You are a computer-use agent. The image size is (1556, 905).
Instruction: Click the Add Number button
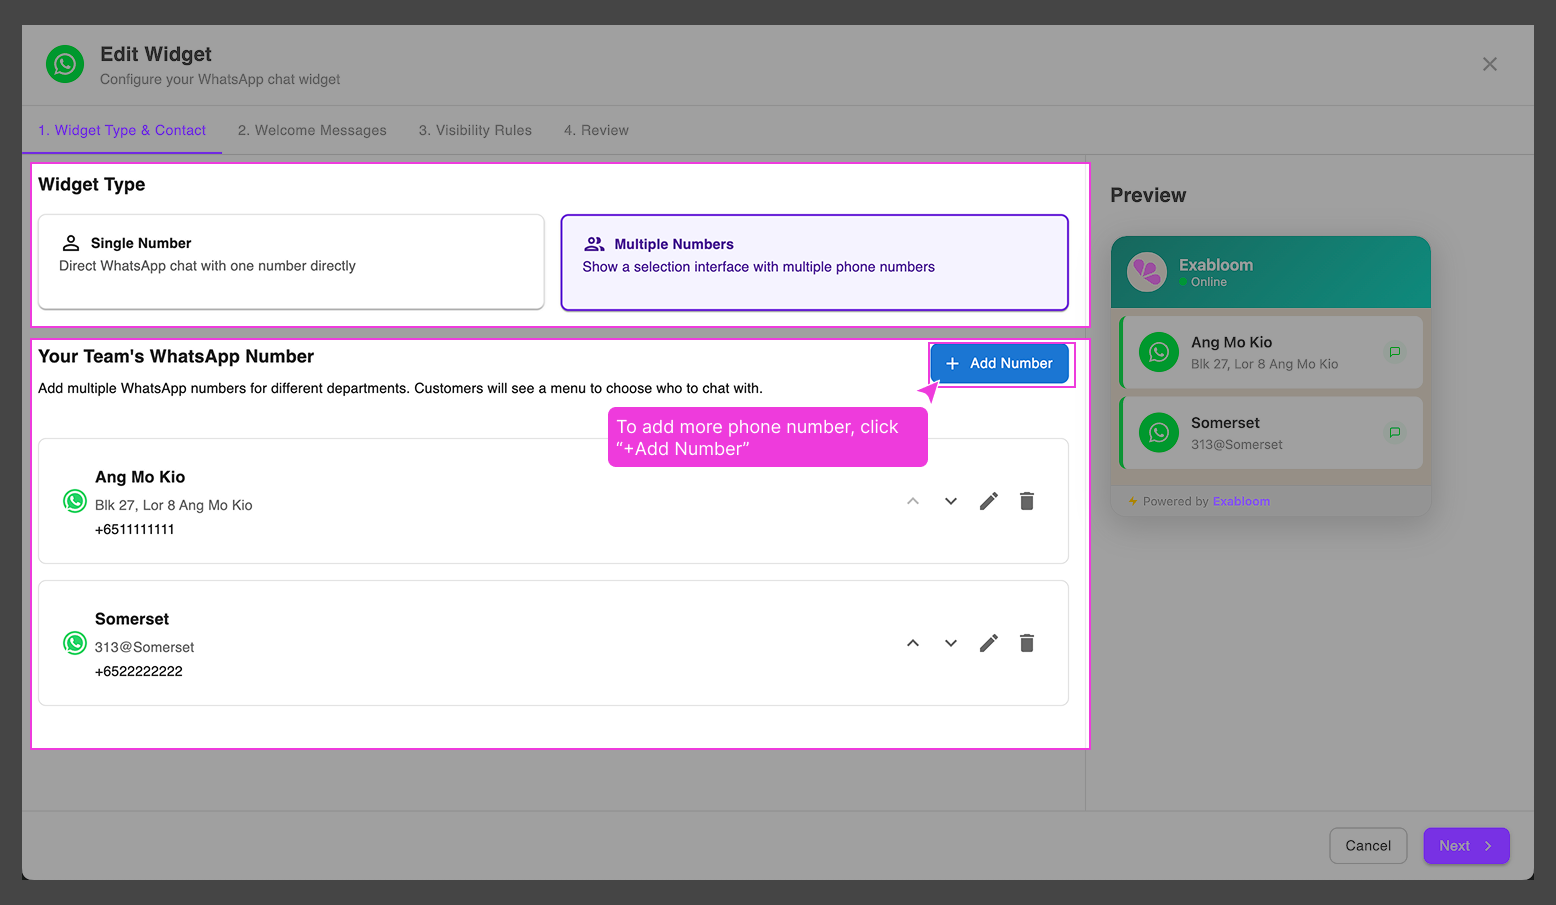pos(1000,363)
